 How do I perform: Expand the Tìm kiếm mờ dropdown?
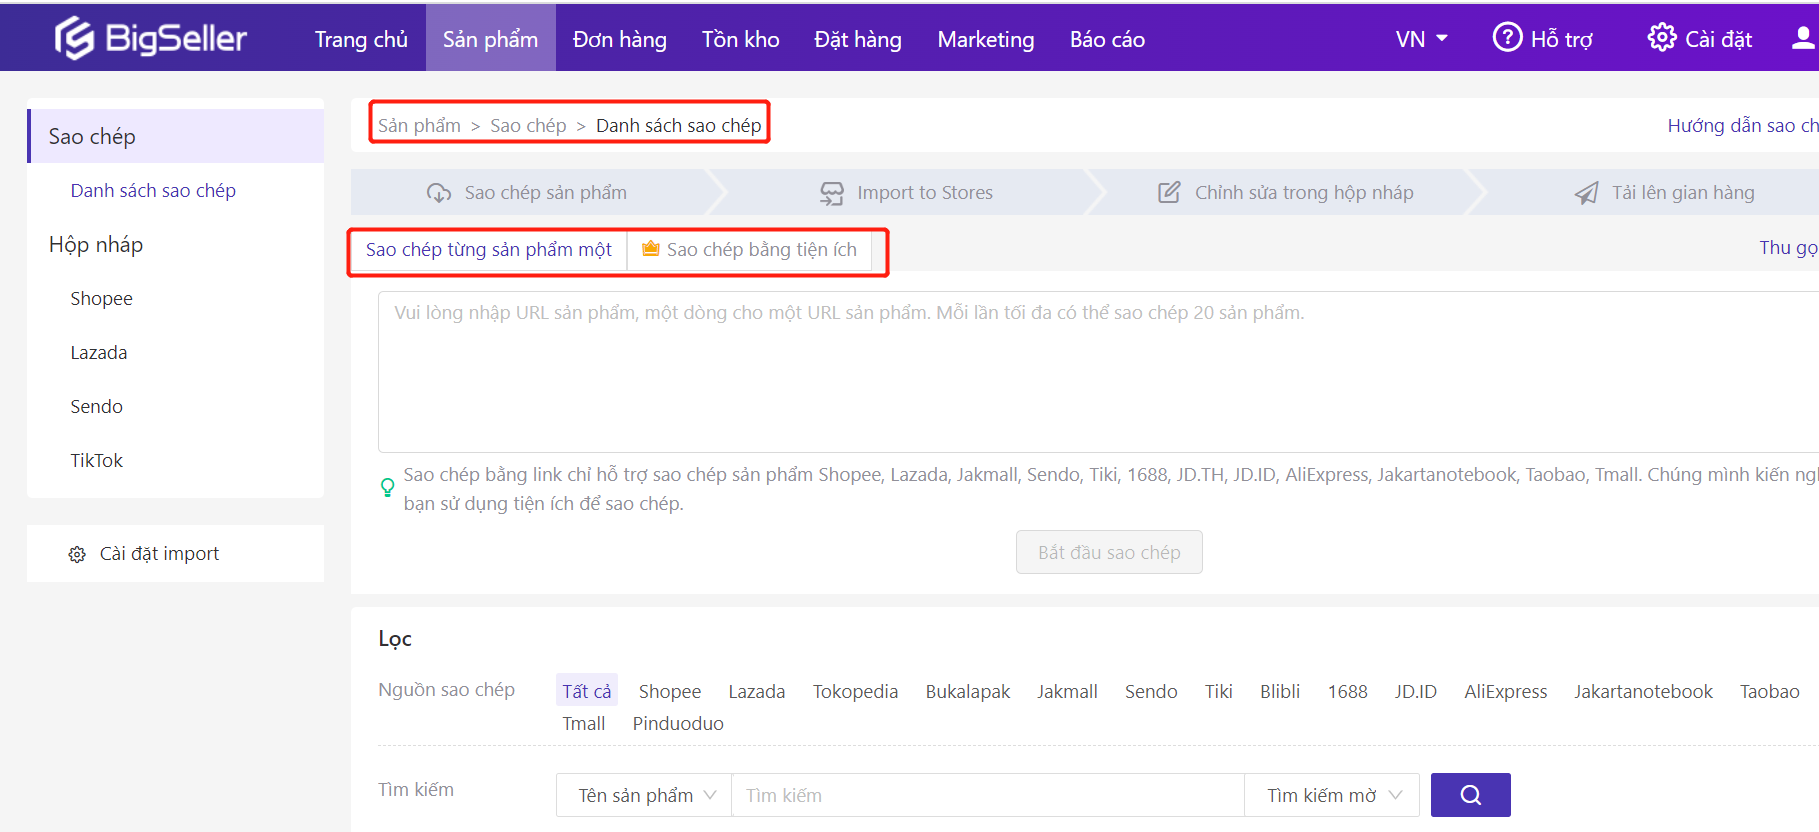[x=1332, y=795]
